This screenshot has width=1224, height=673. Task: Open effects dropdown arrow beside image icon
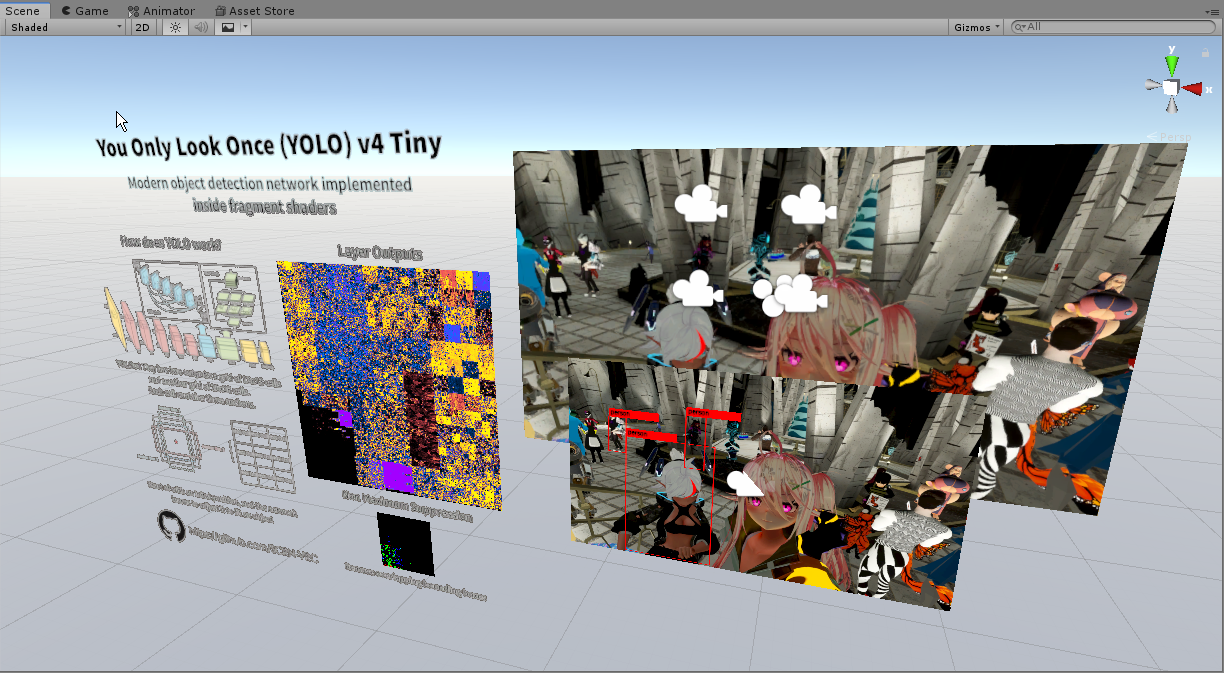click(x=245, y=27)
